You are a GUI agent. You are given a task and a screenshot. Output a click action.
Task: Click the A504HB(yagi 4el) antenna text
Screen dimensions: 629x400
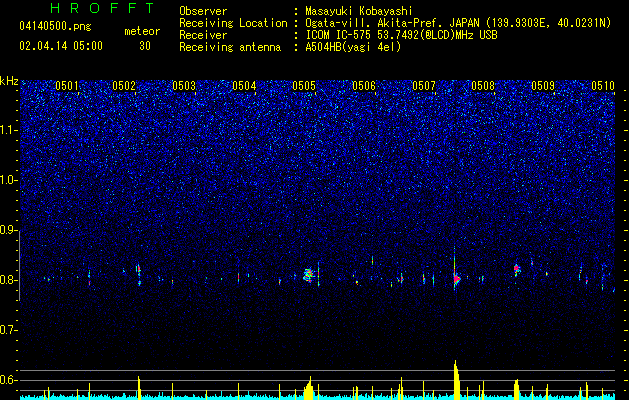(x=353, y=47)
